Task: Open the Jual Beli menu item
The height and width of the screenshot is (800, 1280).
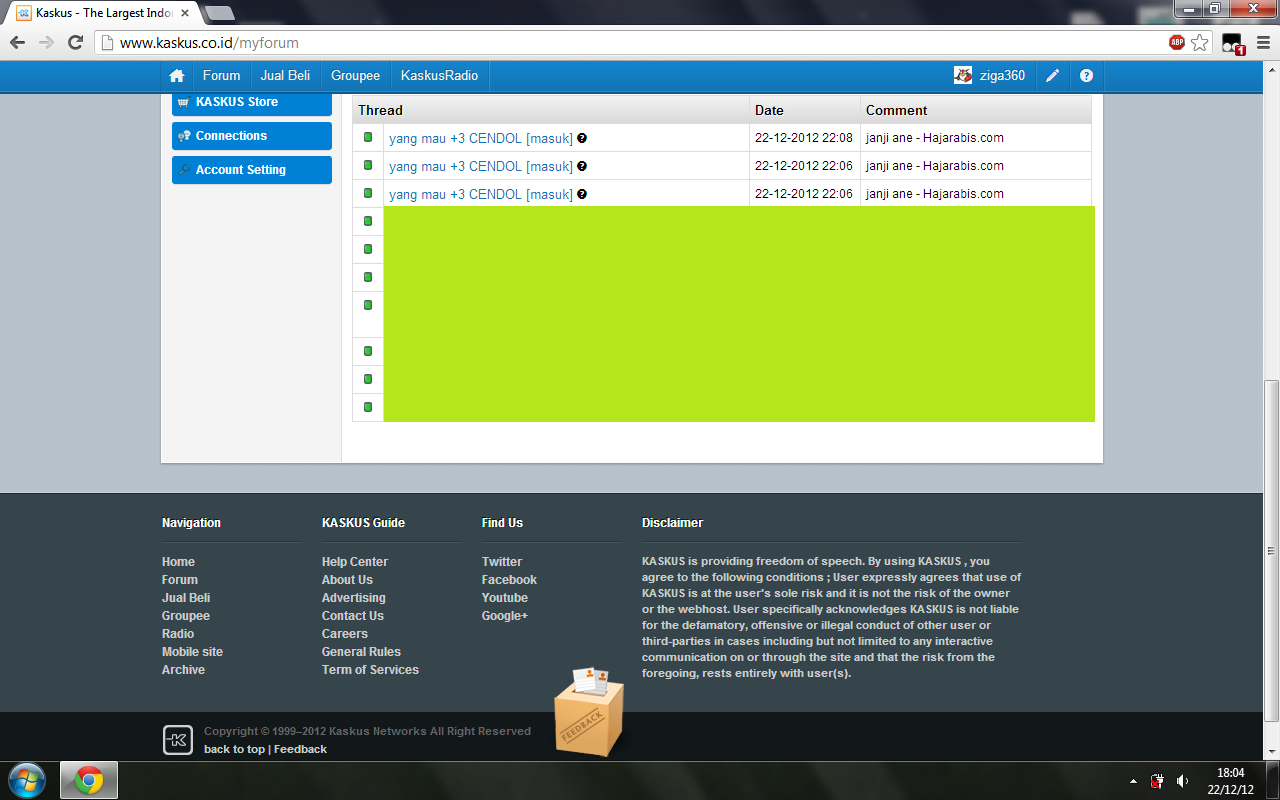Action: pyautogui.click(x=285, y=75)
